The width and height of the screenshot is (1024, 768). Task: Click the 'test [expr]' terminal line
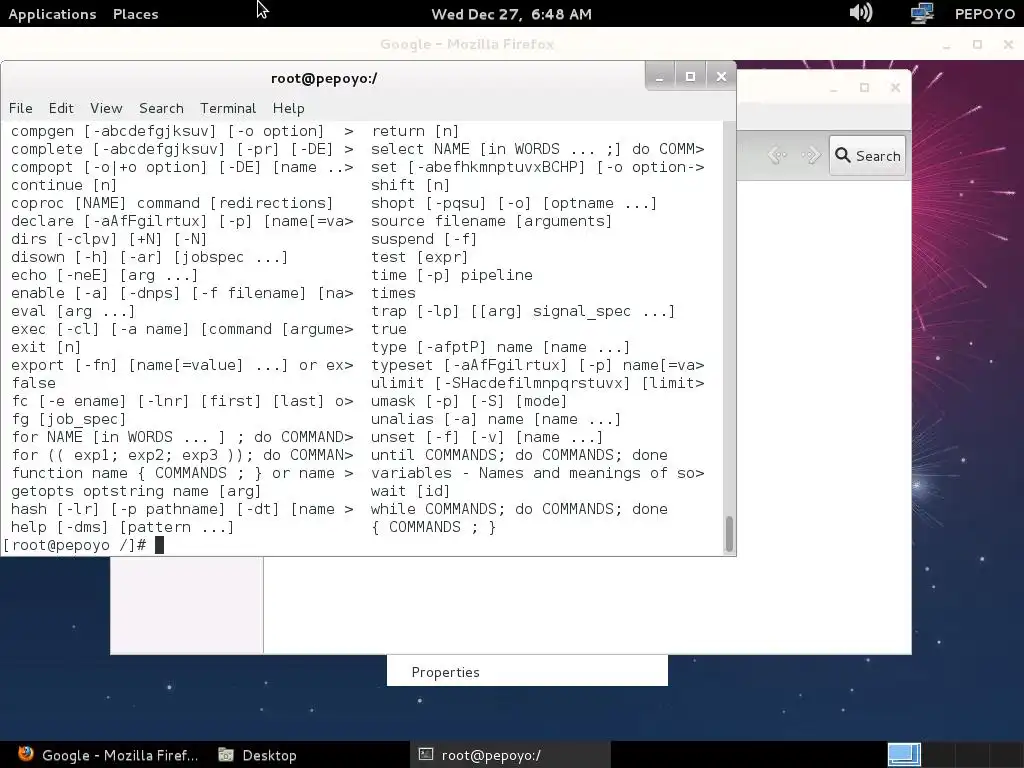419,257
